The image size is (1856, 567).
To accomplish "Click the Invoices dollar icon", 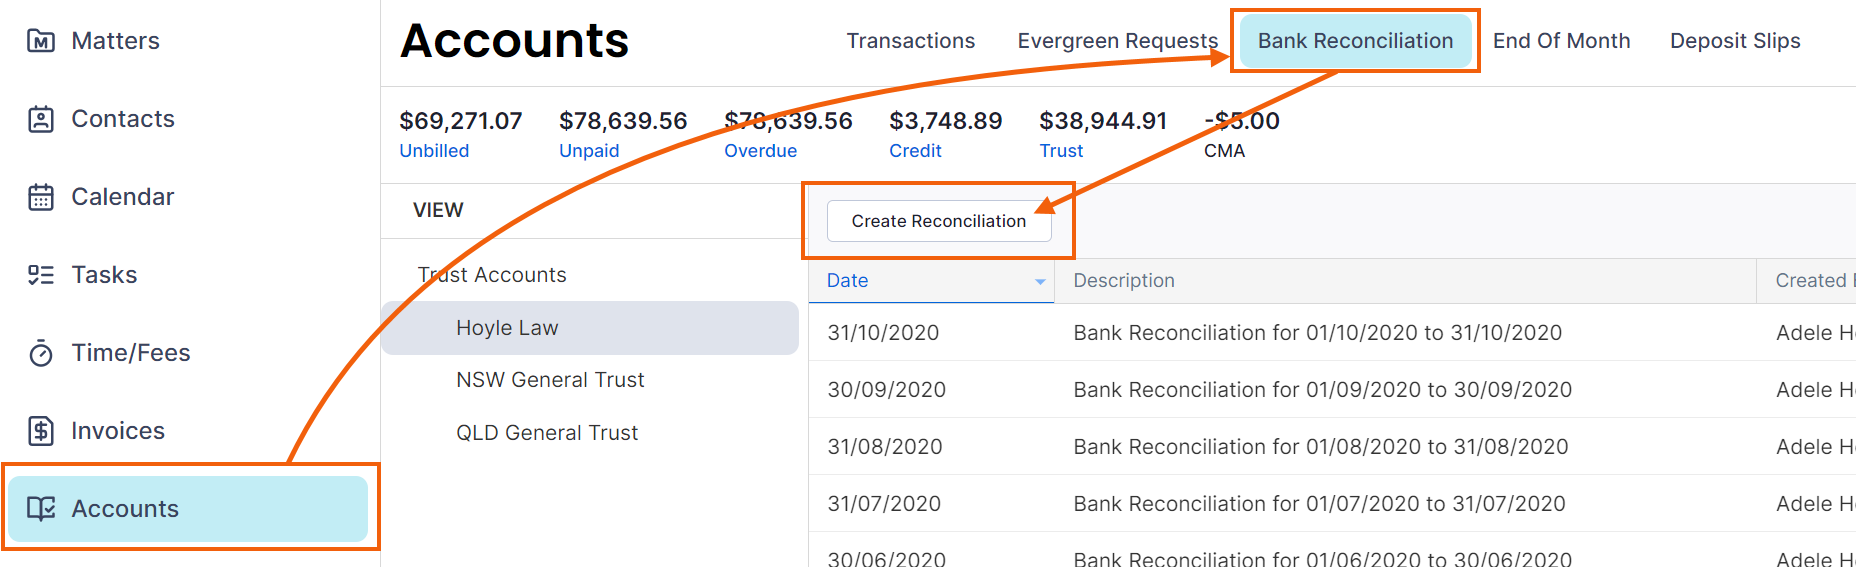I will (41, 431).
